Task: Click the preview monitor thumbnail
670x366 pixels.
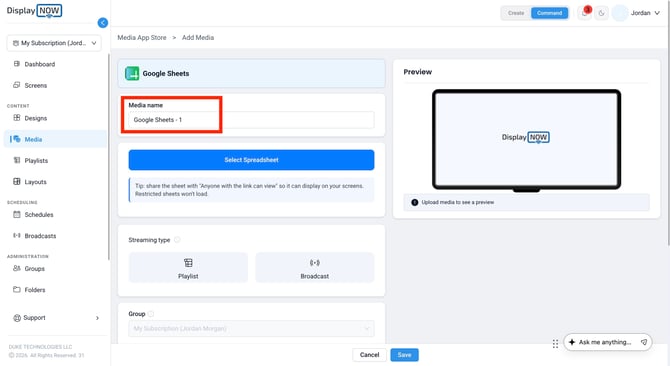Action: pos(526,140)
